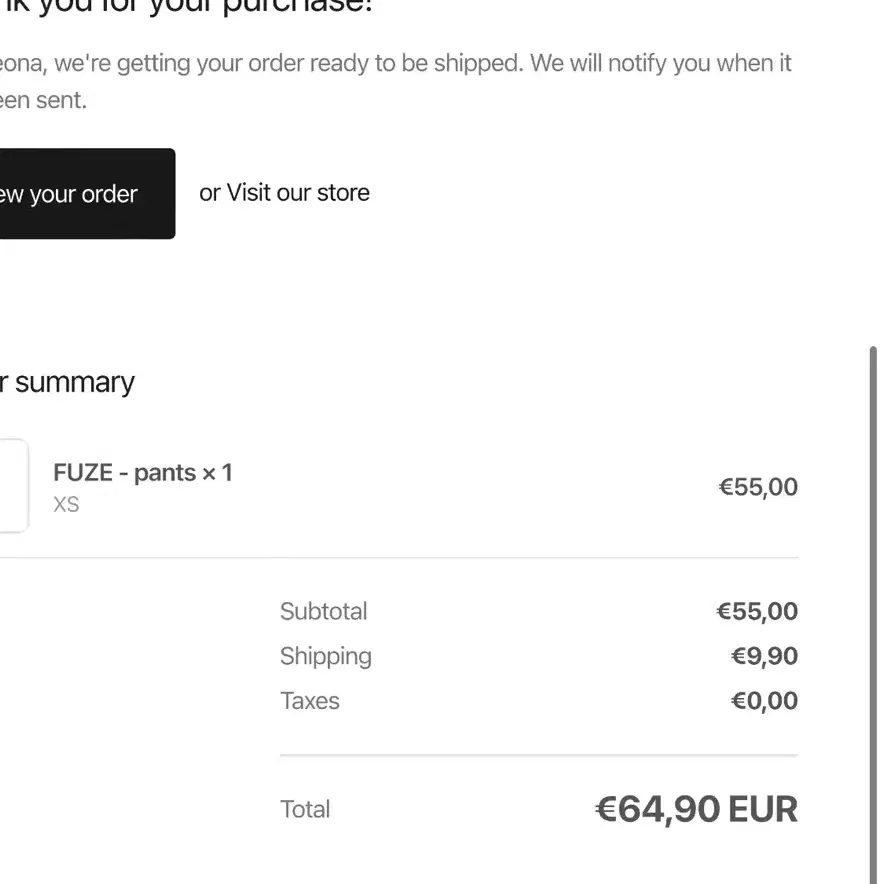Open the View your order button
This screenshot has height=884, width=884.
point(87,193)
